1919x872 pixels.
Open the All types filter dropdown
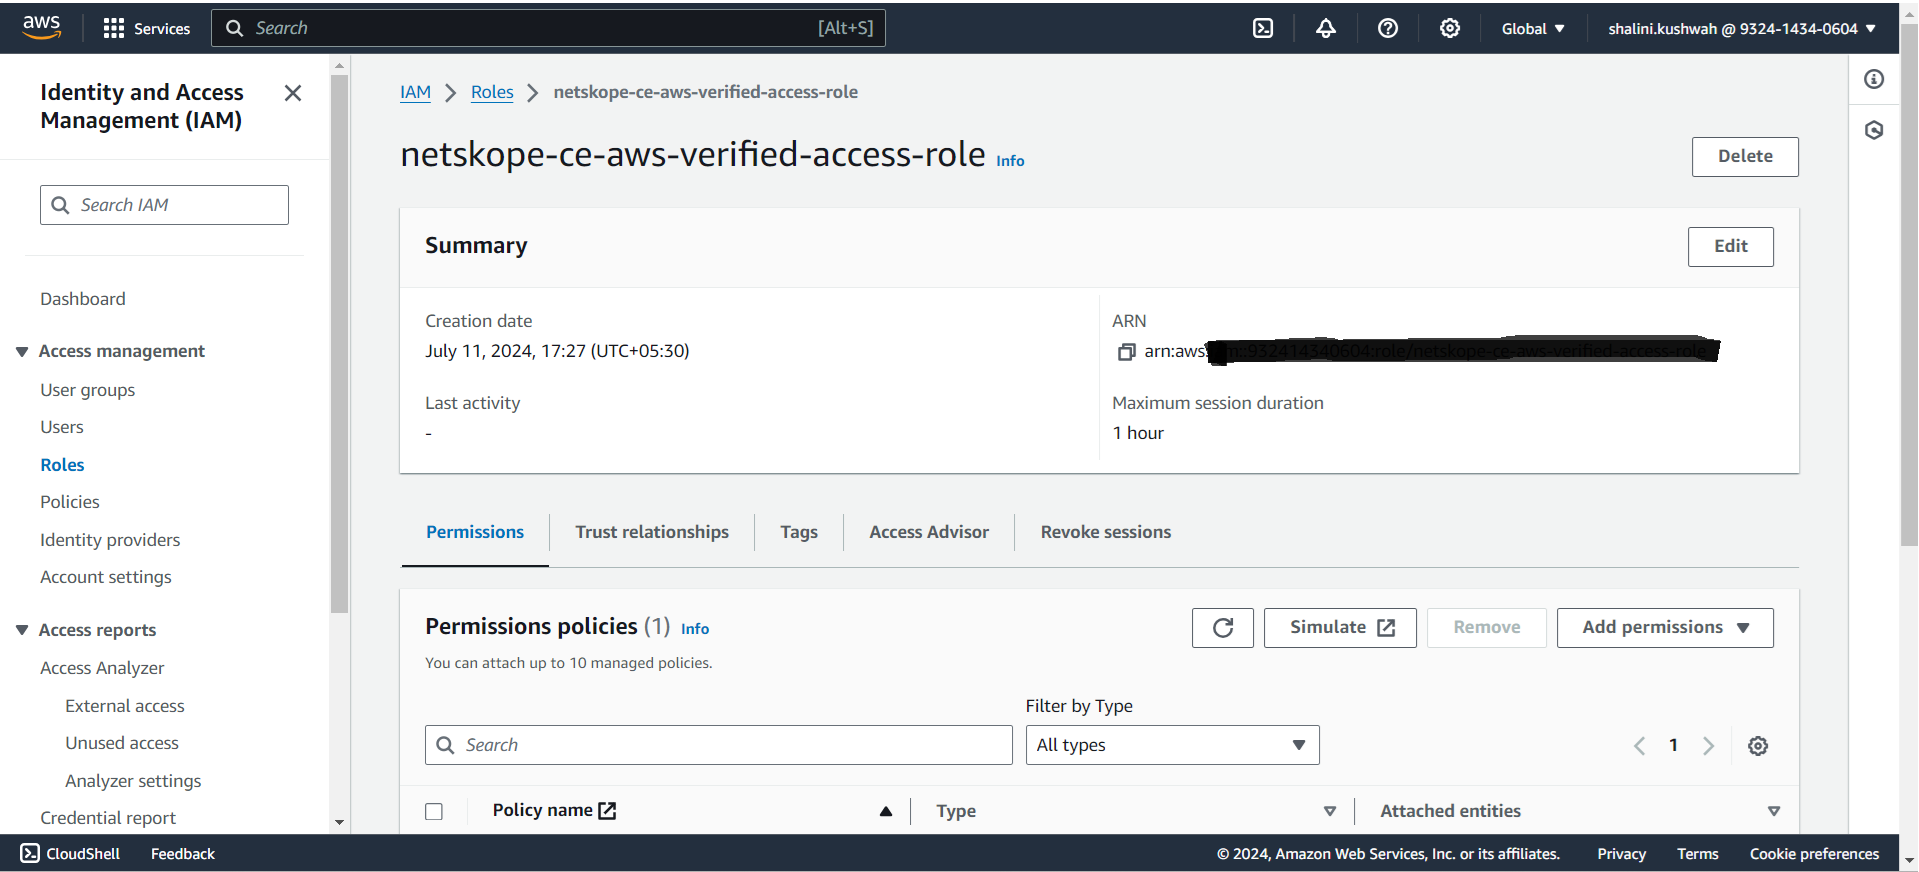(1172, 745)
